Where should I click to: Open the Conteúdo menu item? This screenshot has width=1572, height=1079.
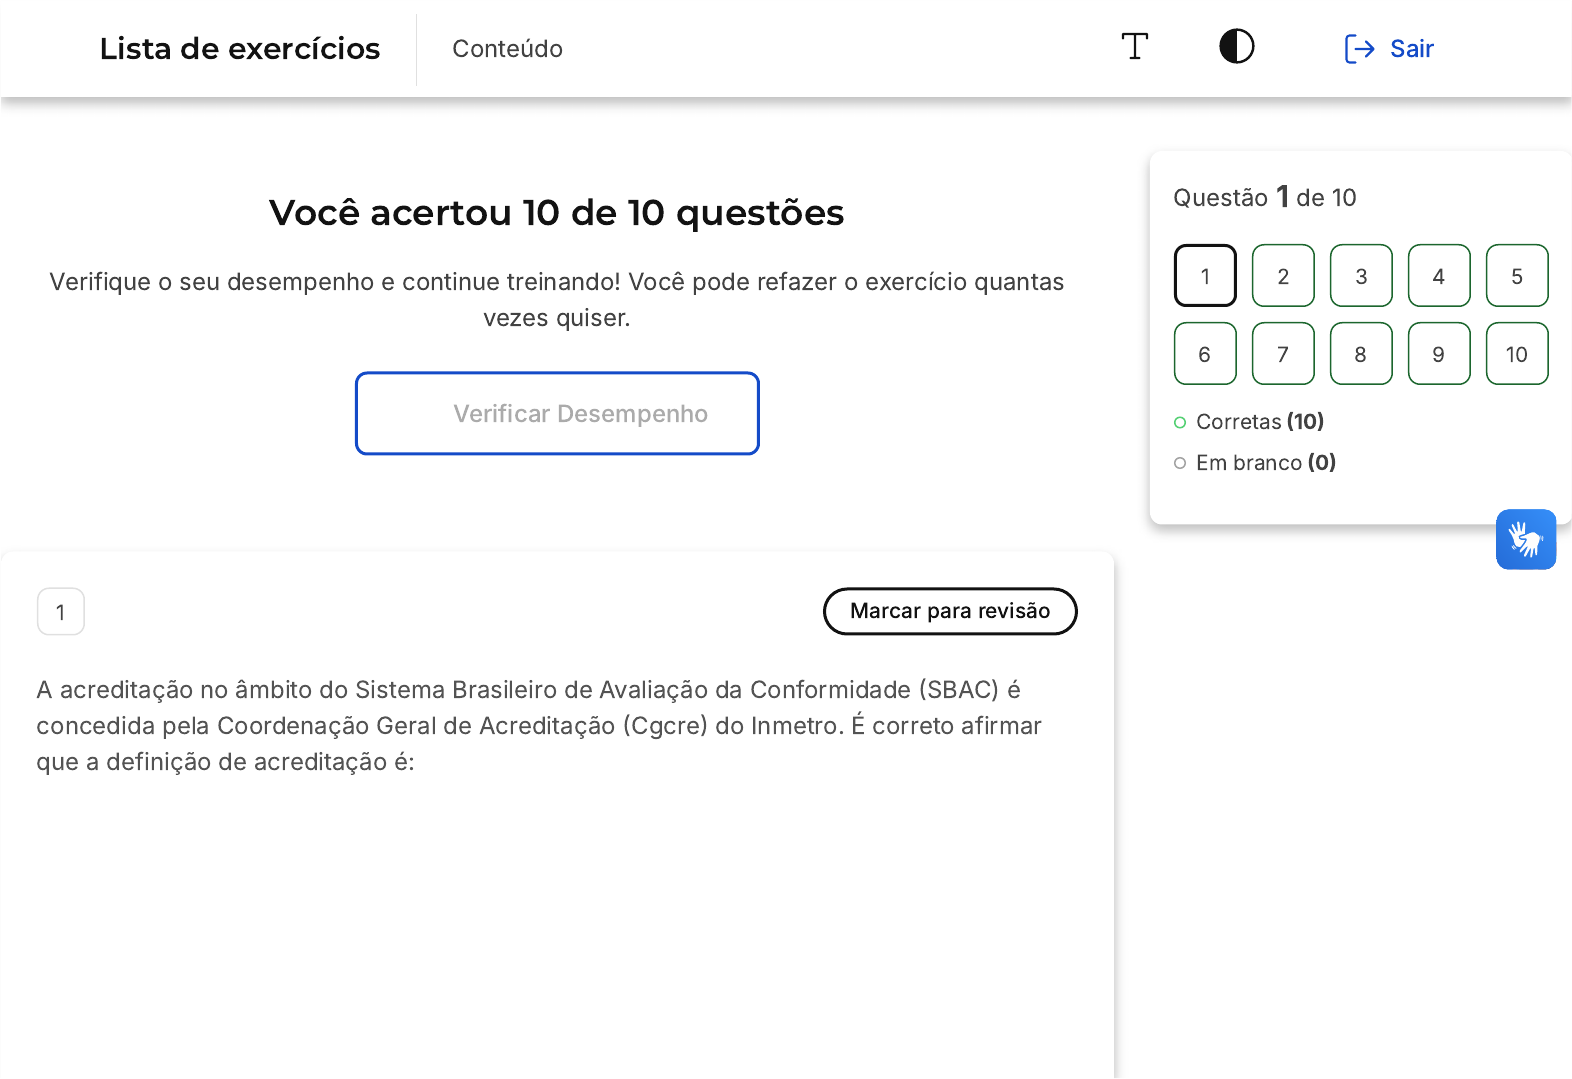[507, 49]
